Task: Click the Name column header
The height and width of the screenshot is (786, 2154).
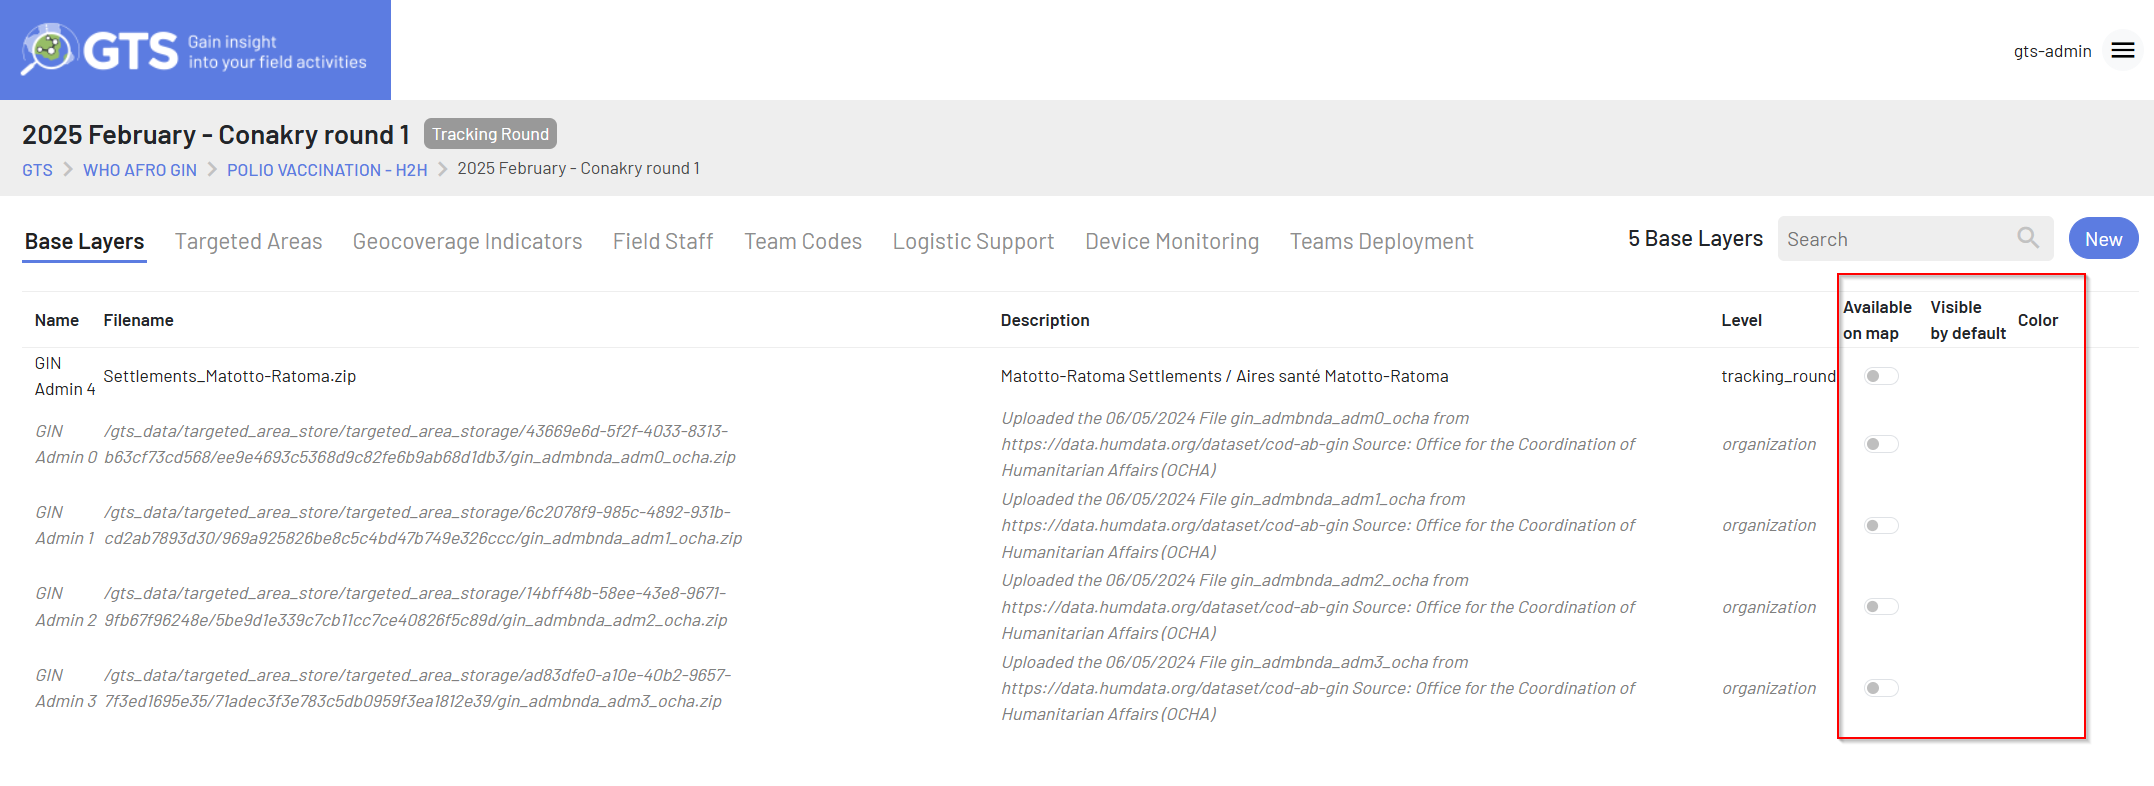Action: click(x=57, y=320)
